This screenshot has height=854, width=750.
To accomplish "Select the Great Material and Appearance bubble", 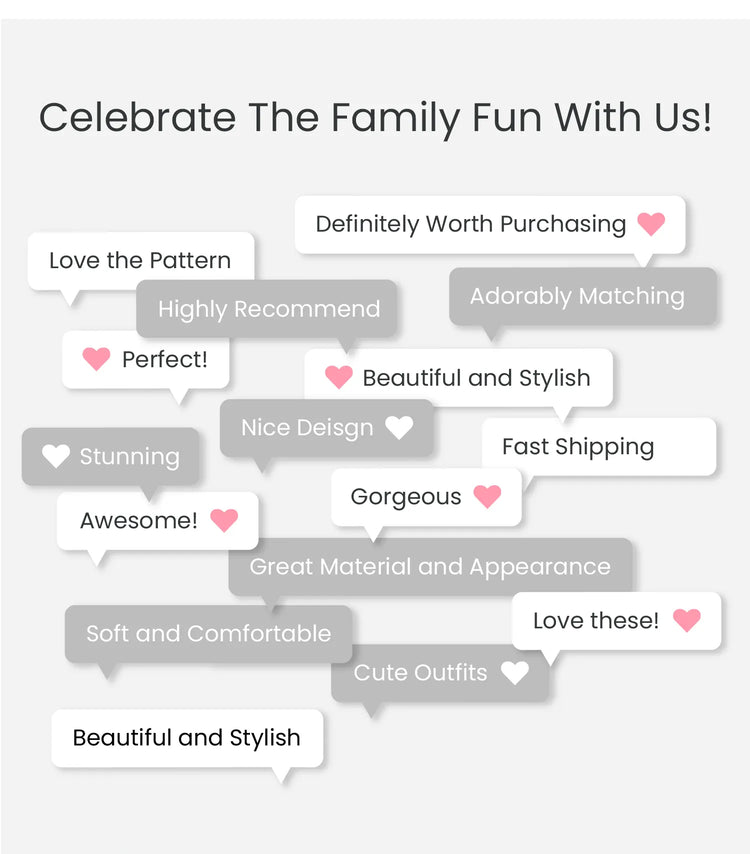I will 430,567.
